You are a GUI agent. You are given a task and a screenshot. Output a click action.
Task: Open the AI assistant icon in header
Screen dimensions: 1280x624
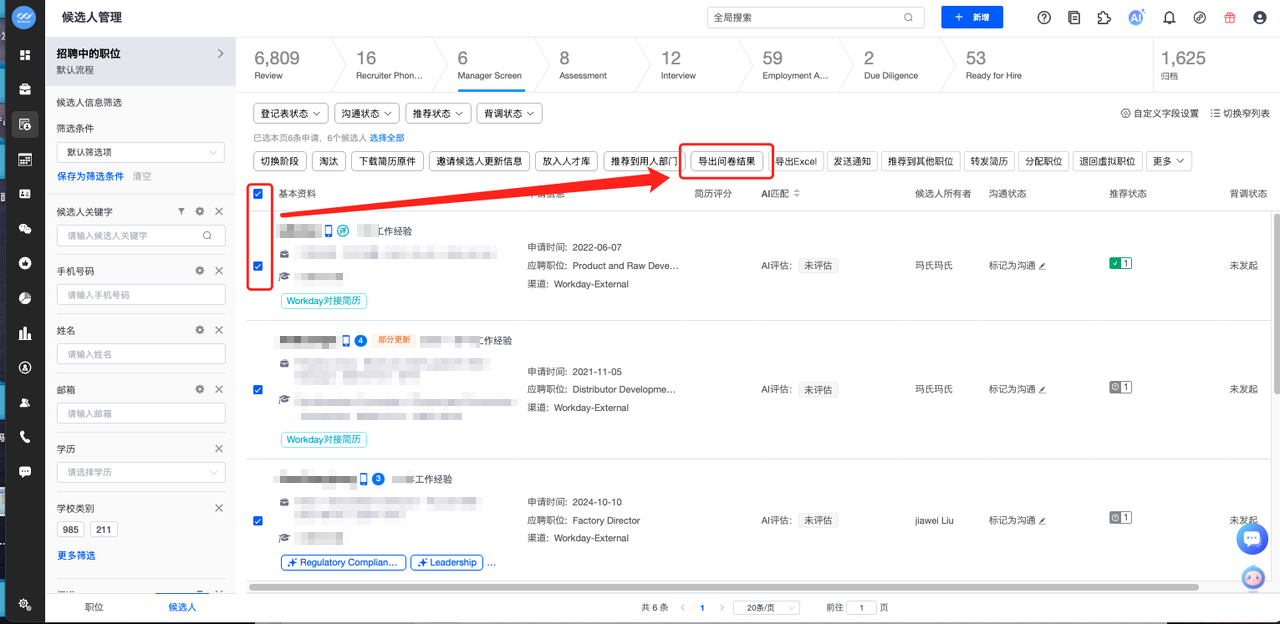point(1136,17)
